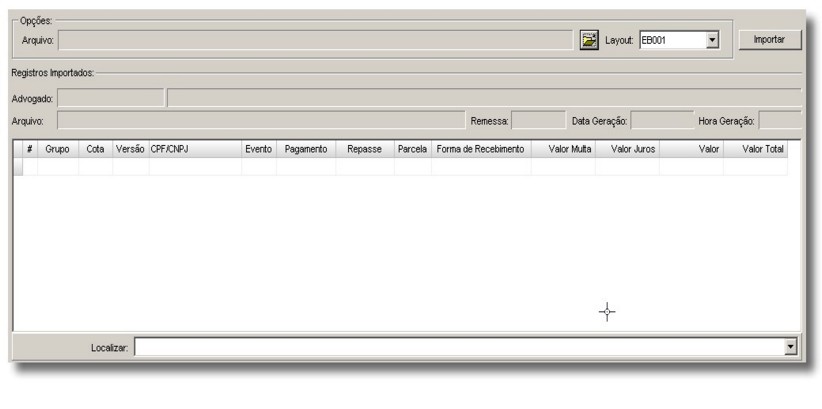Sort by the # column header
Image resolution: width=822 pixels, height=409 pixels.
30,149
